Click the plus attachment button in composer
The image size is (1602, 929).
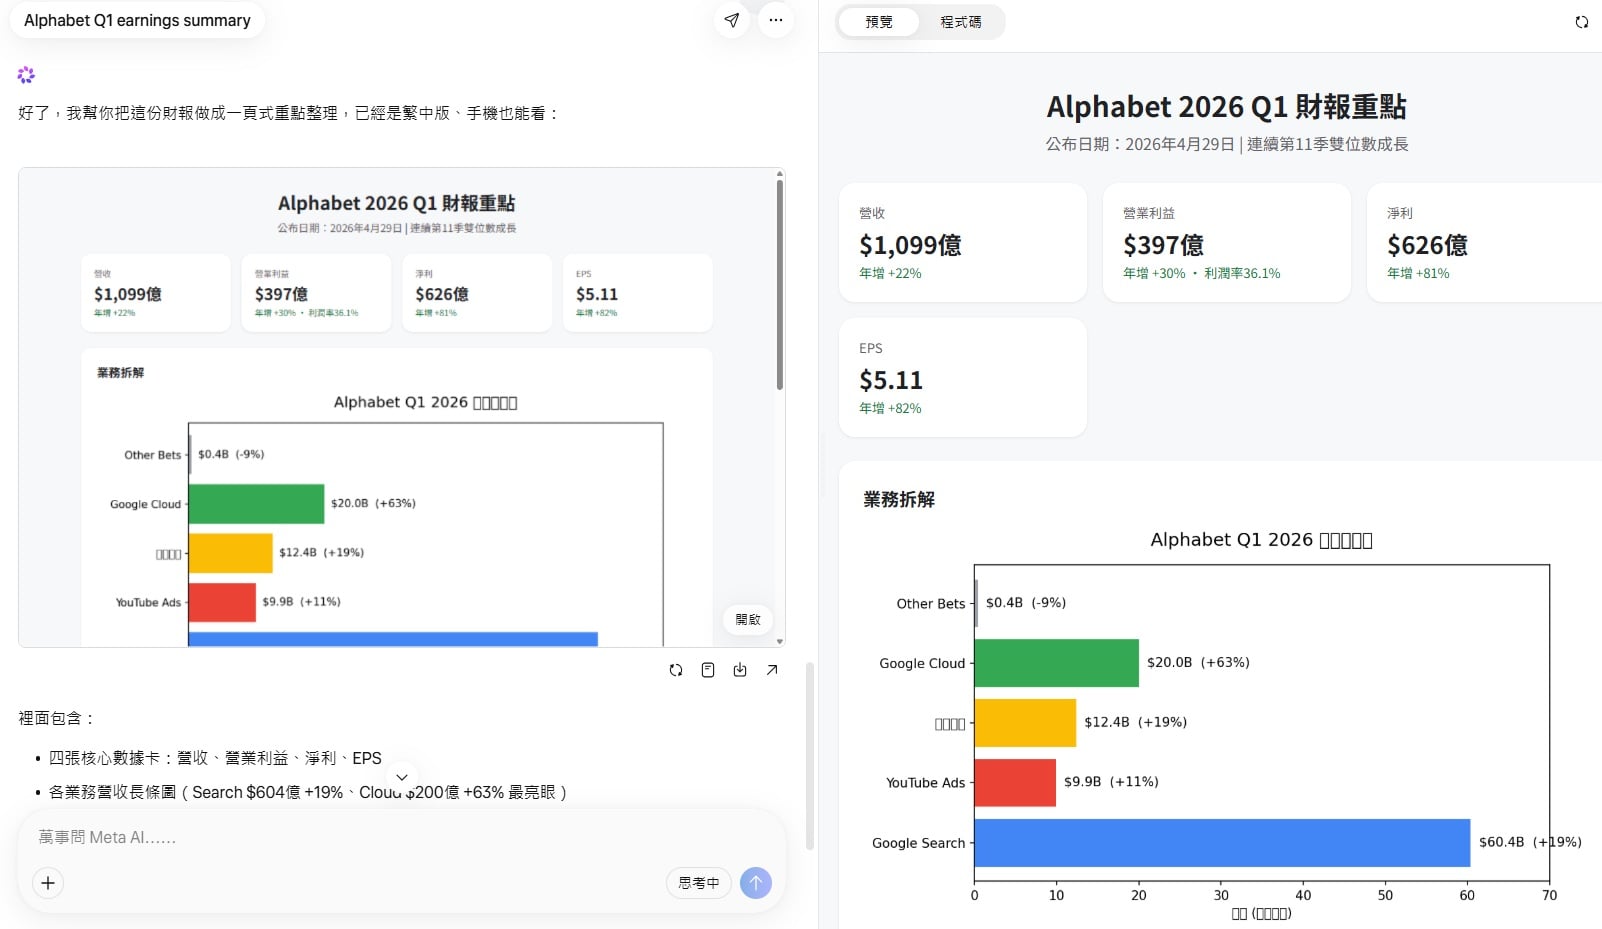point(48,883)
